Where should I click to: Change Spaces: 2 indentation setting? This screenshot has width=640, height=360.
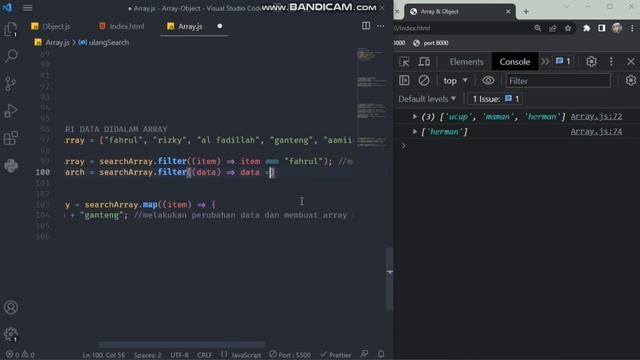pos(147,355)
